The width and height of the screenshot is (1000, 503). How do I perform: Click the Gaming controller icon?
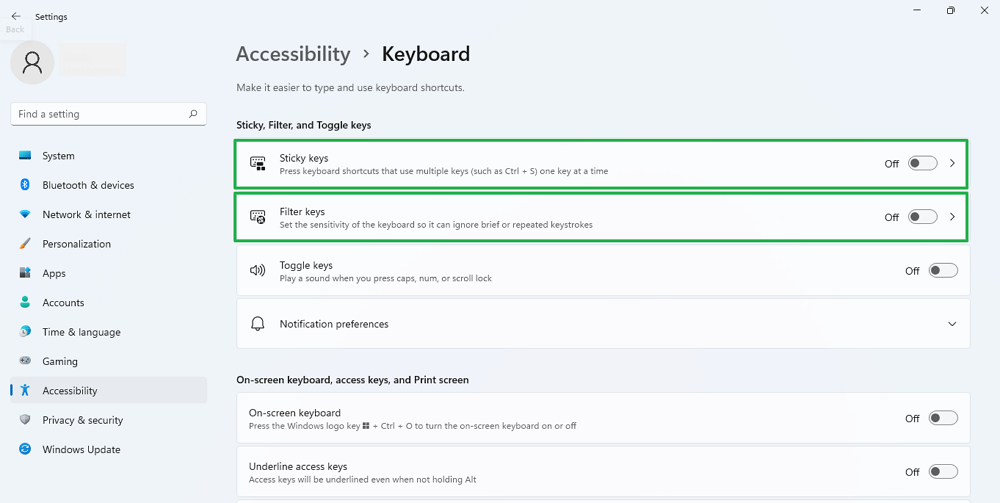25,361
